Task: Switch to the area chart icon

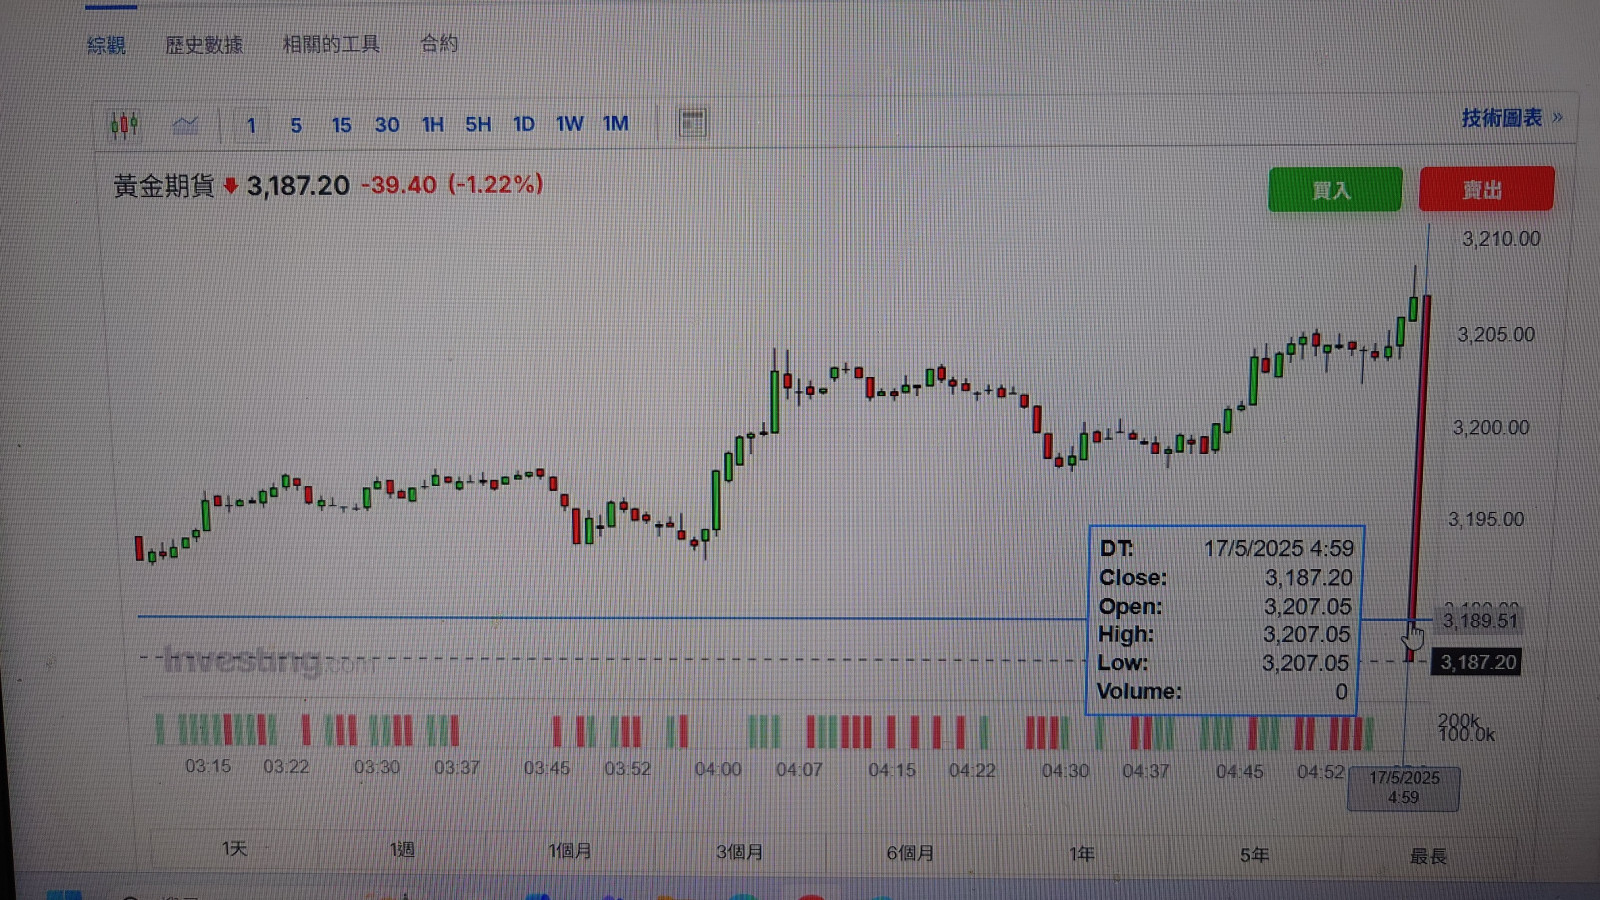Action: click(x=185, y=125)
